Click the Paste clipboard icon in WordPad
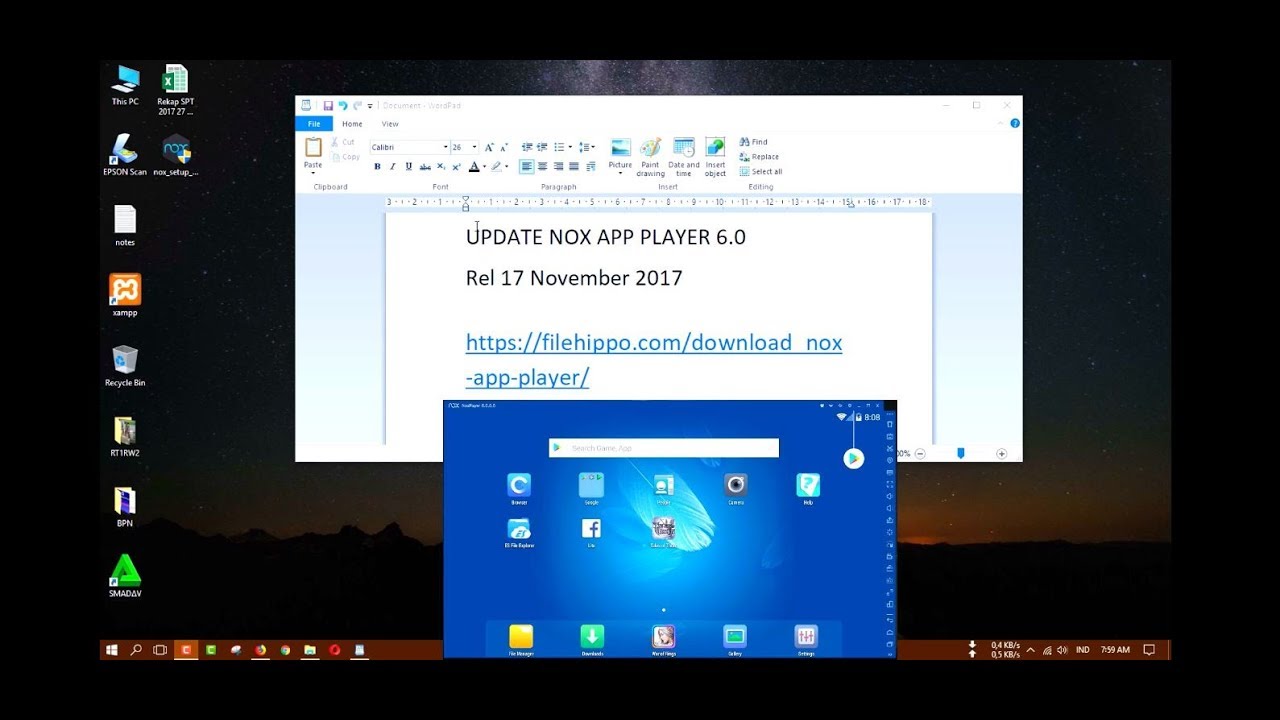 tap(313, 147)
